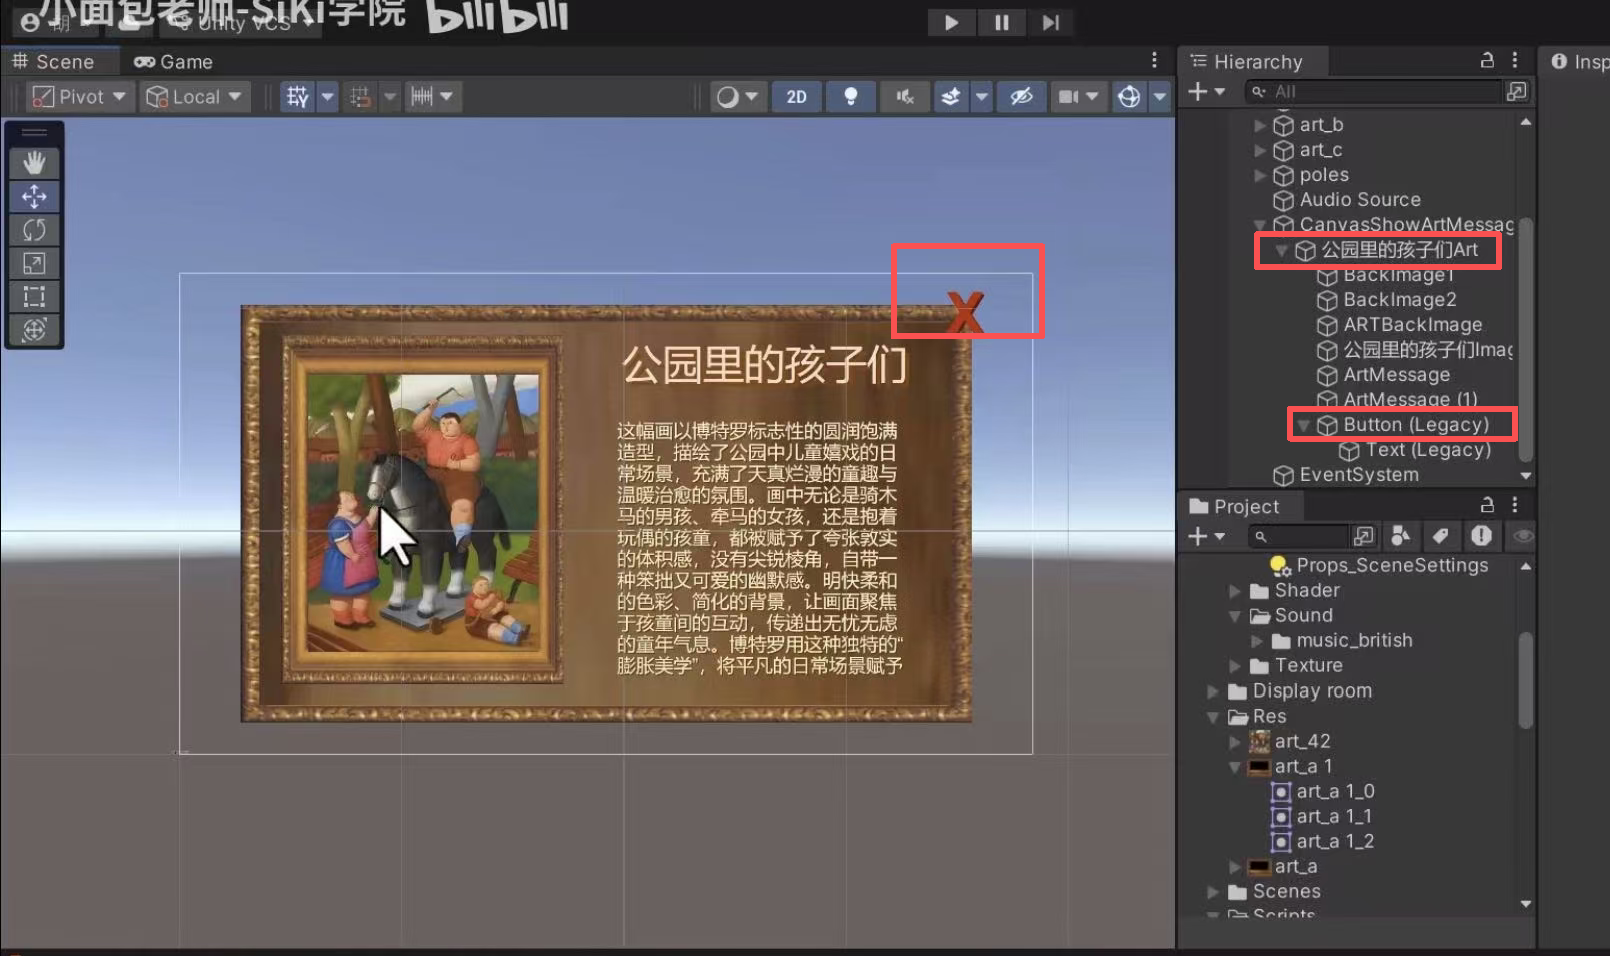Click the Step frame button
1610x956 pixels.
(1050, 22)
